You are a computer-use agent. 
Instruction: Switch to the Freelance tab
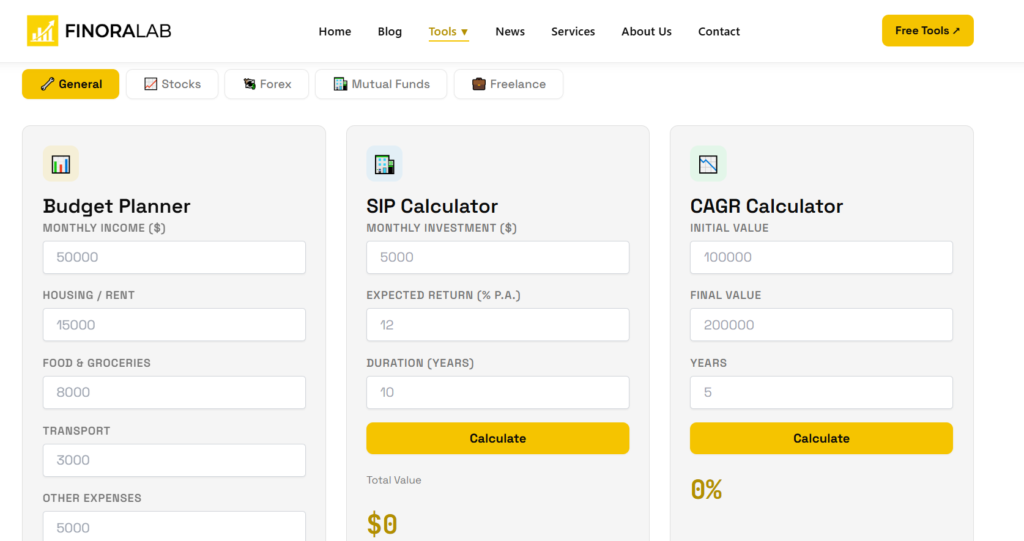click(509, 84)
